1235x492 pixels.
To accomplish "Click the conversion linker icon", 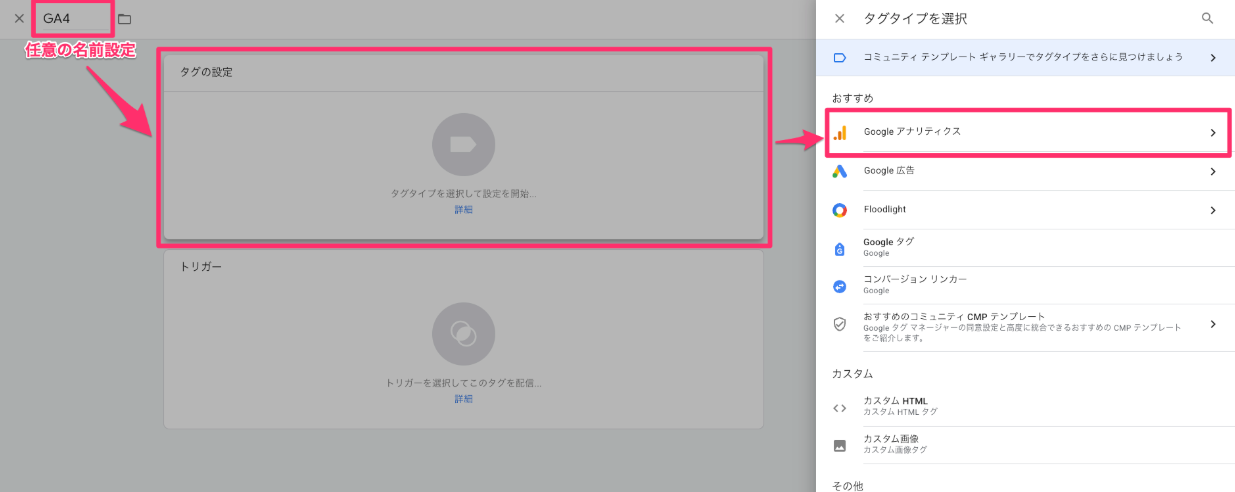I will [x=840, y=286].
